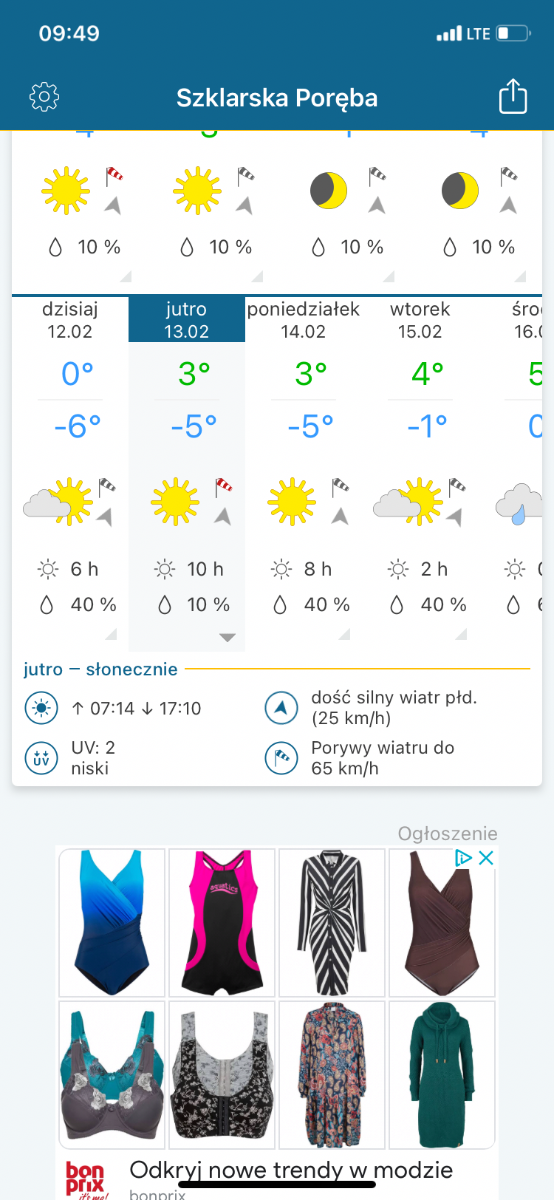Viewport: 554px width, 1200px height.
Task: Collapse the jutro details with down arrow
Action: point(227,637)
